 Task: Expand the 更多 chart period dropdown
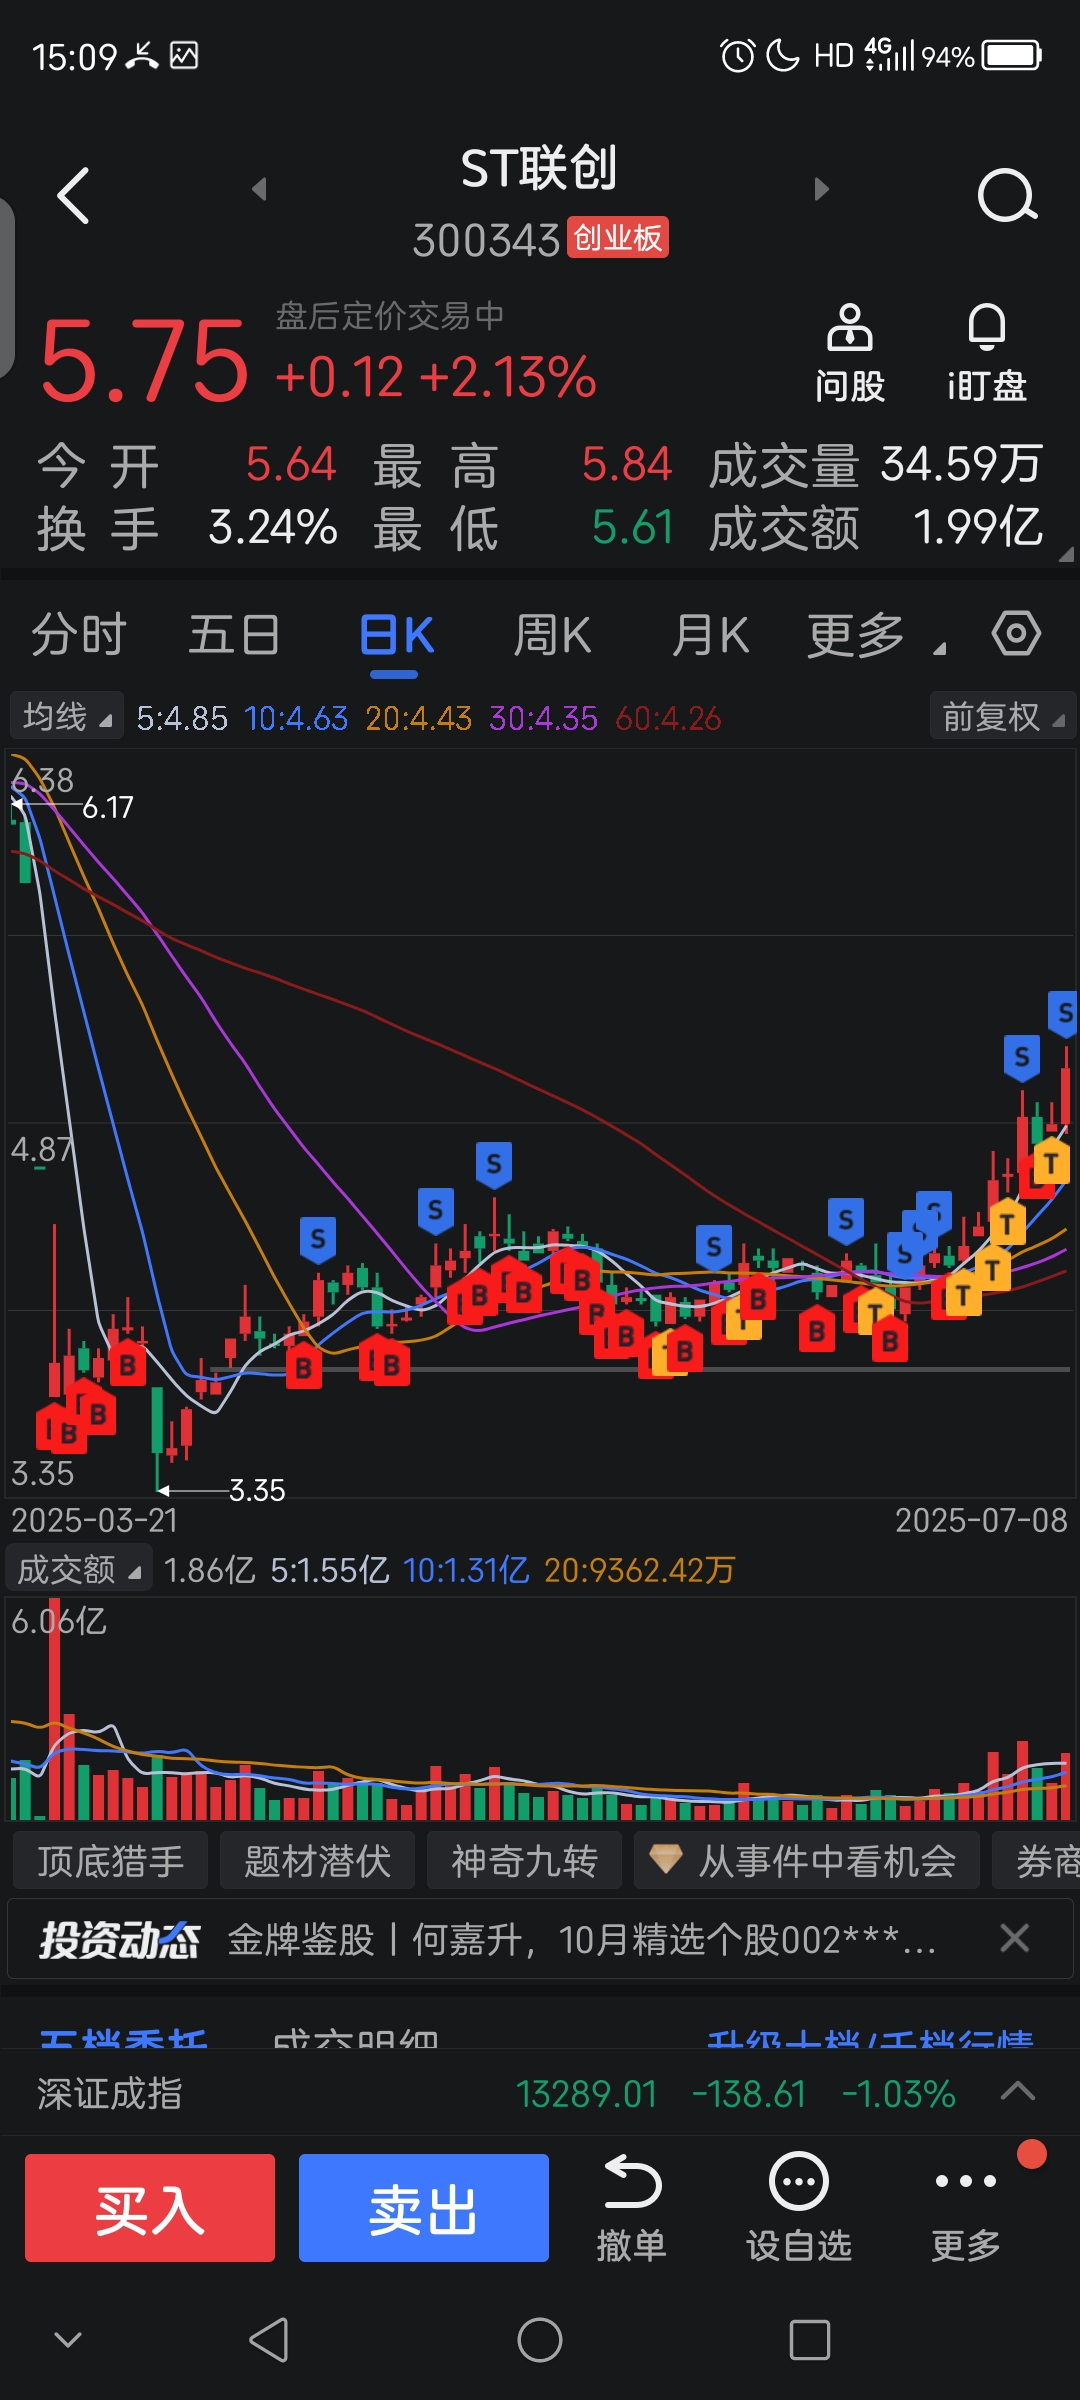876,635
